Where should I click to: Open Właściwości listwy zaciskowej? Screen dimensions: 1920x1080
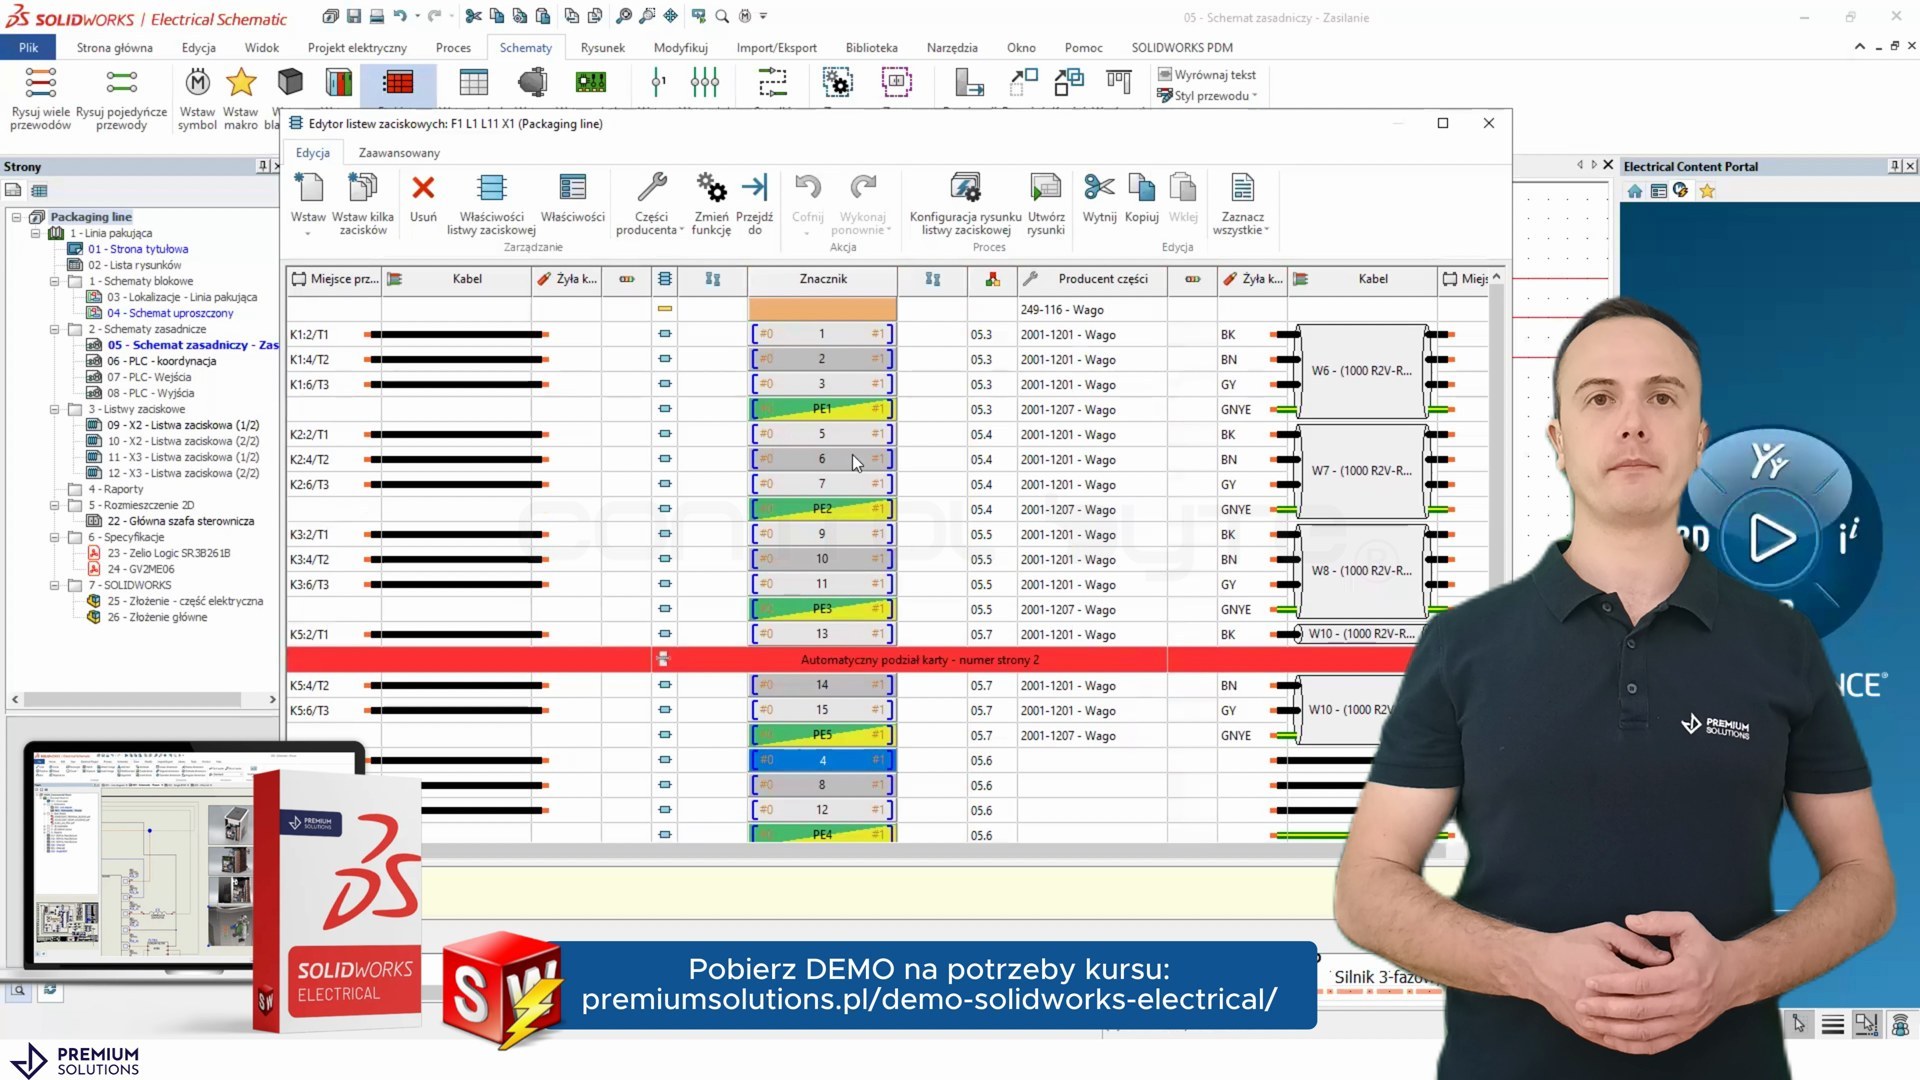[x=491, y=203]
